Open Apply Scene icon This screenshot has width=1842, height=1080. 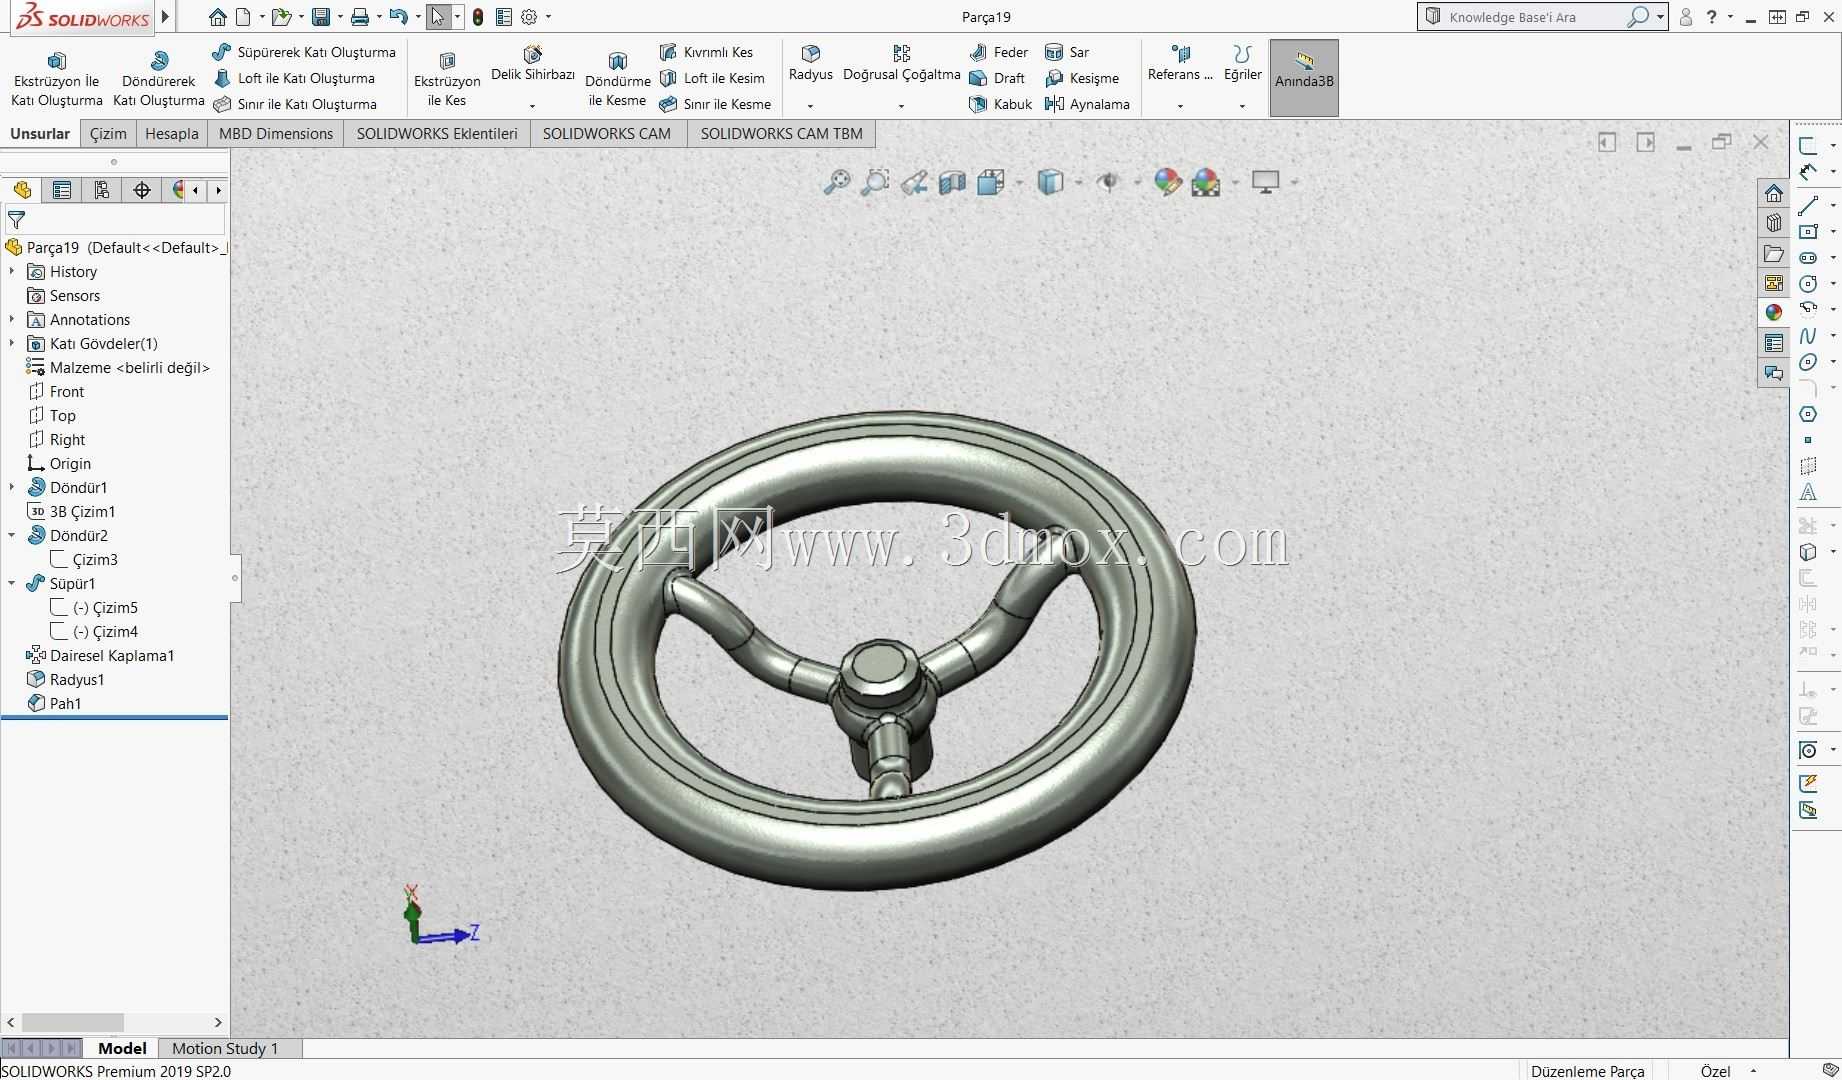coord(1206,182)
